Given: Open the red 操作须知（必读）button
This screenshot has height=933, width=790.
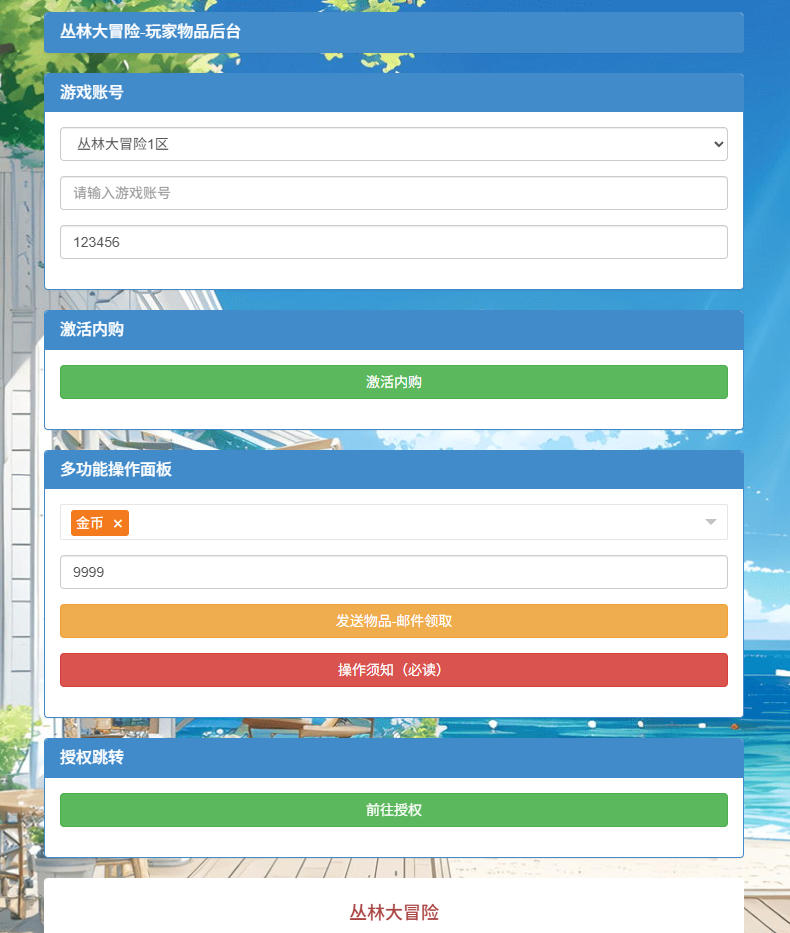Looking at the screenshot, I should [x=393, y=670].
